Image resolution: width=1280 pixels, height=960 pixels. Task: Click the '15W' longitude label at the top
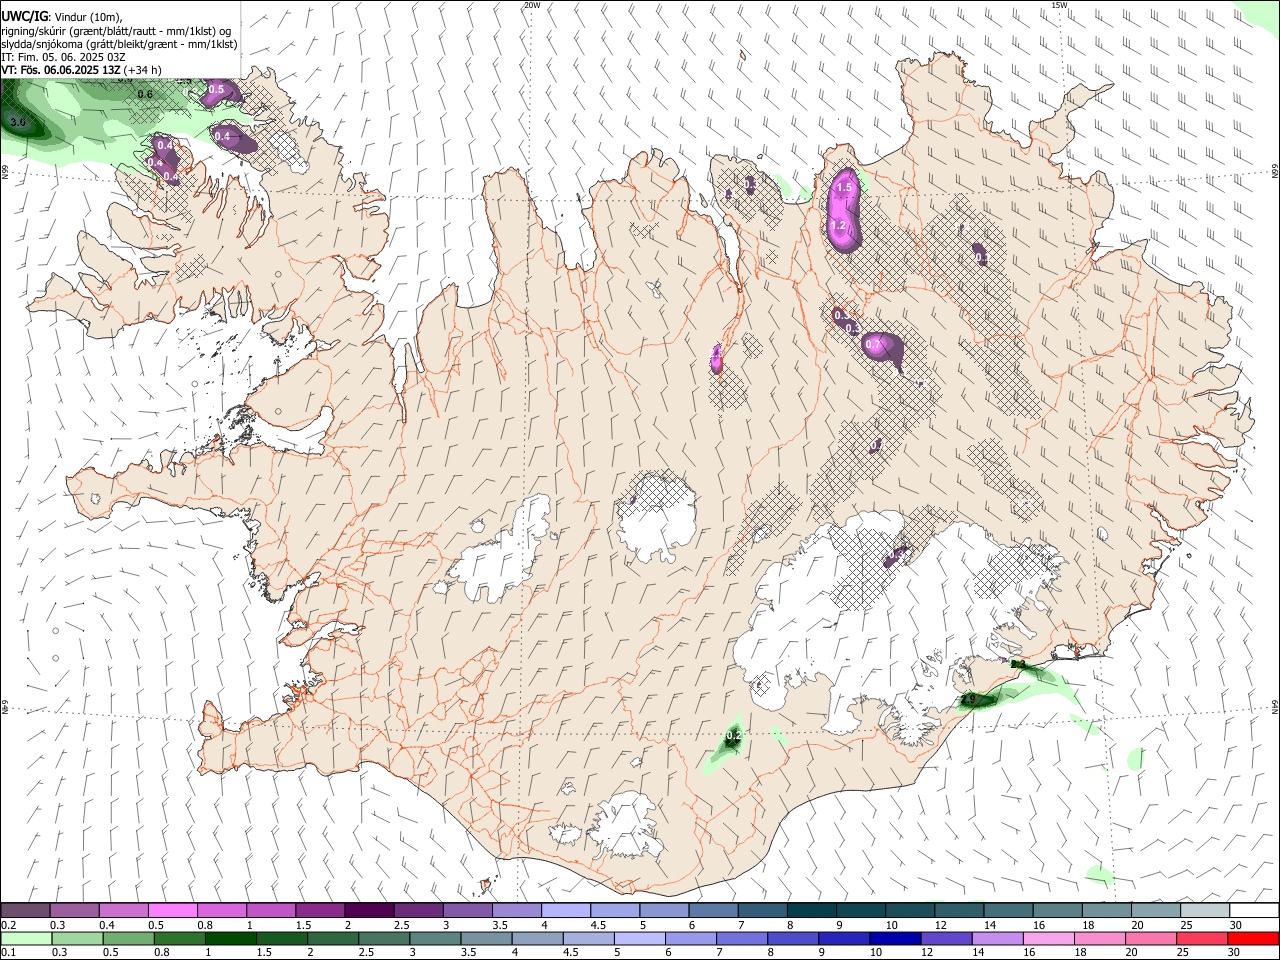pos(1060,5)
